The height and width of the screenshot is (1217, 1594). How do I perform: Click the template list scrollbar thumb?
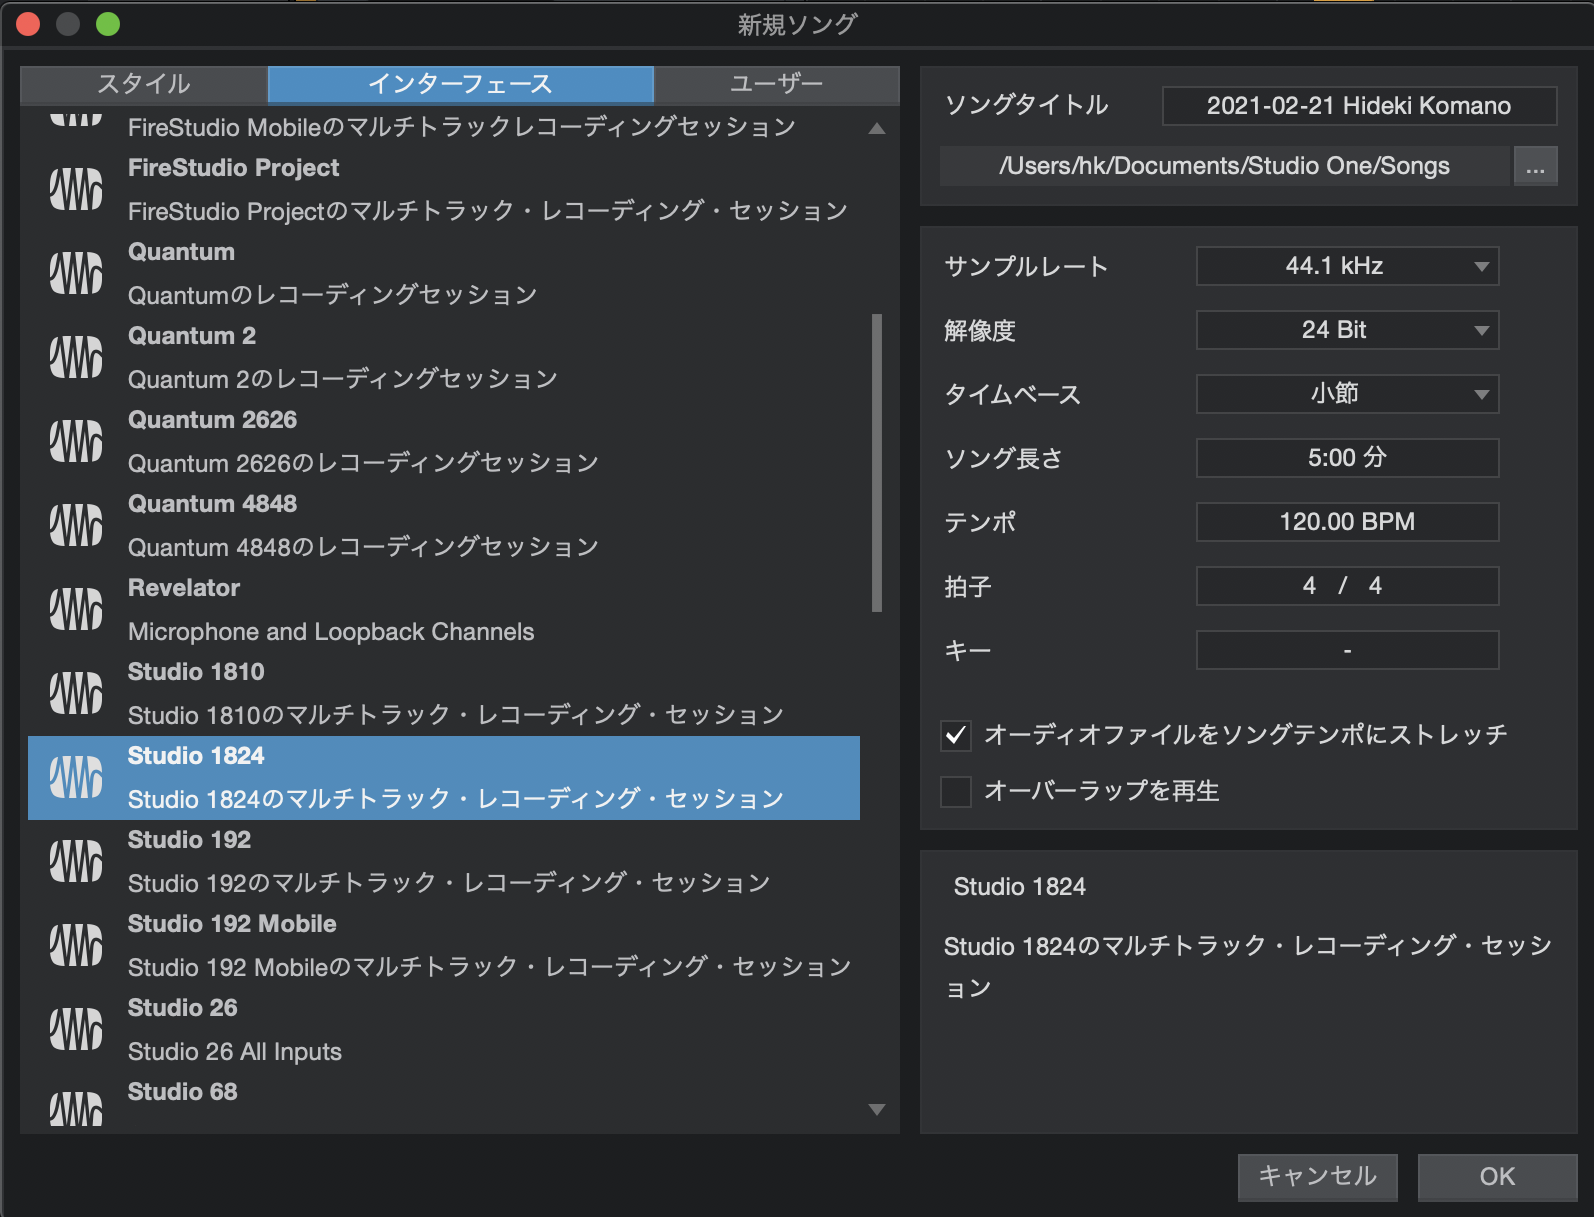877,462
